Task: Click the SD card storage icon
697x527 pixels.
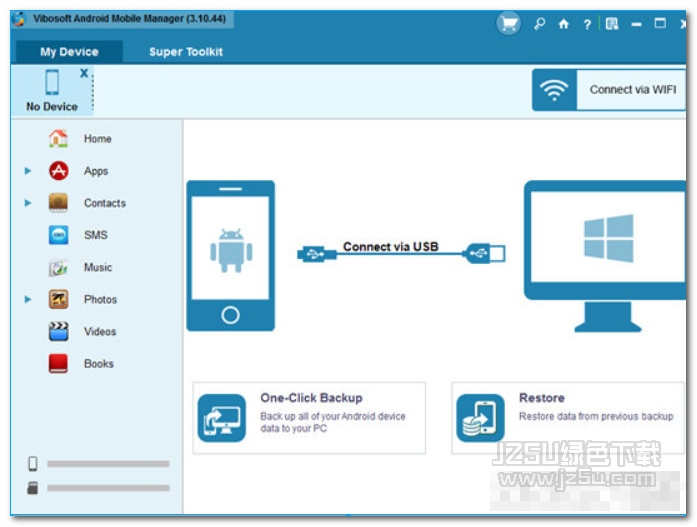Action: (x=32, y=487)
